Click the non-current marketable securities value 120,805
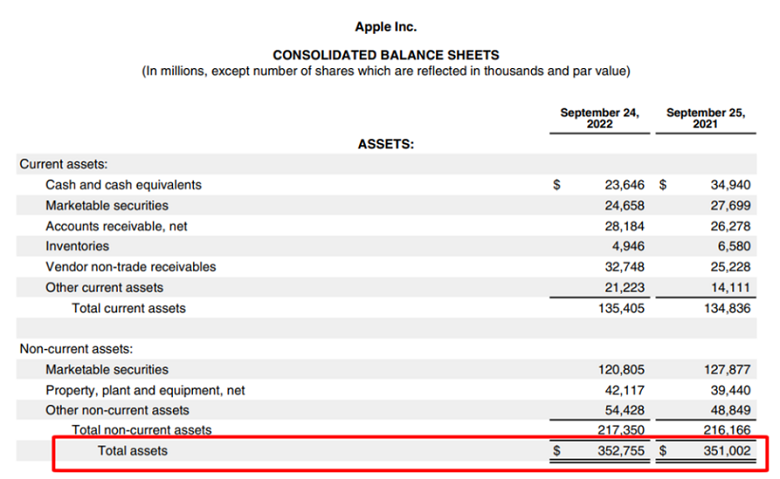This screenshot has height=479, width=780. pos(621,369)
